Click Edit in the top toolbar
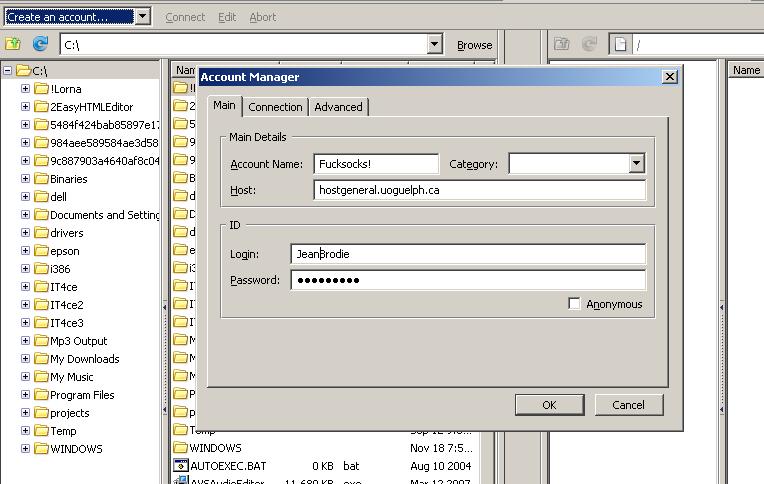The width and height of the screenshot is (764, 484). [227, 17]
